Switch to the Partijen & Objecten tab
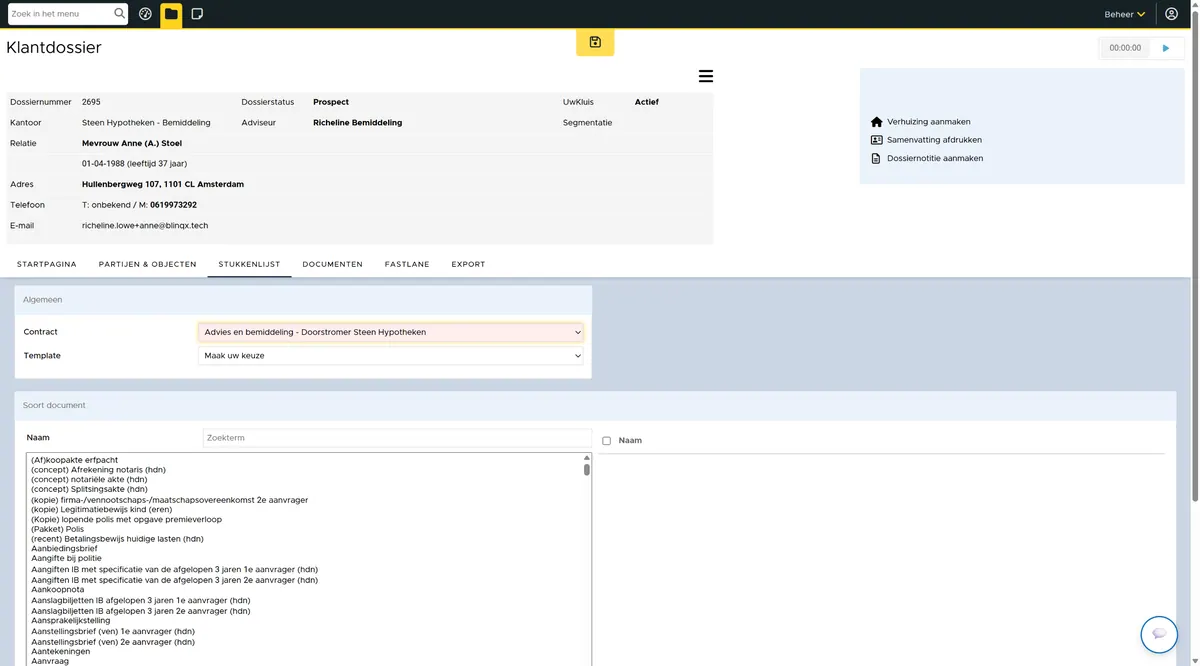 pyautogui.click(x=148, y=264)
